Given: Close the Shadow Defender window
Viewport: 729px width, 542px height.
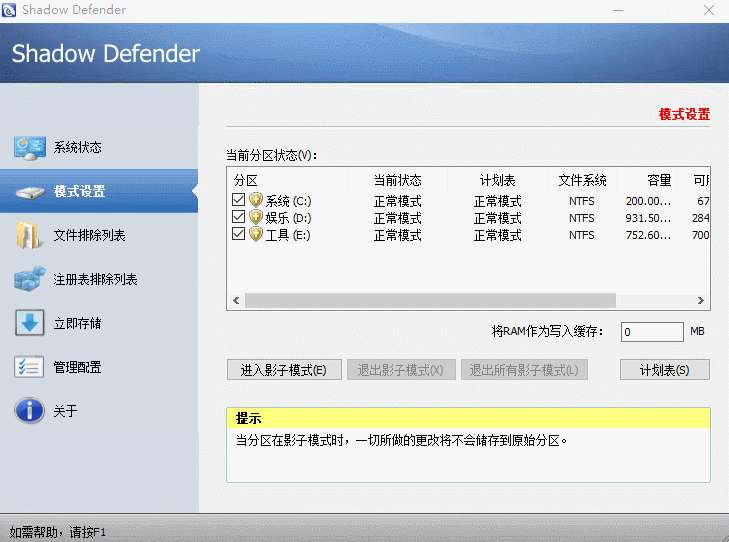Looking at the screenshot, I should (x=709, y=10).
